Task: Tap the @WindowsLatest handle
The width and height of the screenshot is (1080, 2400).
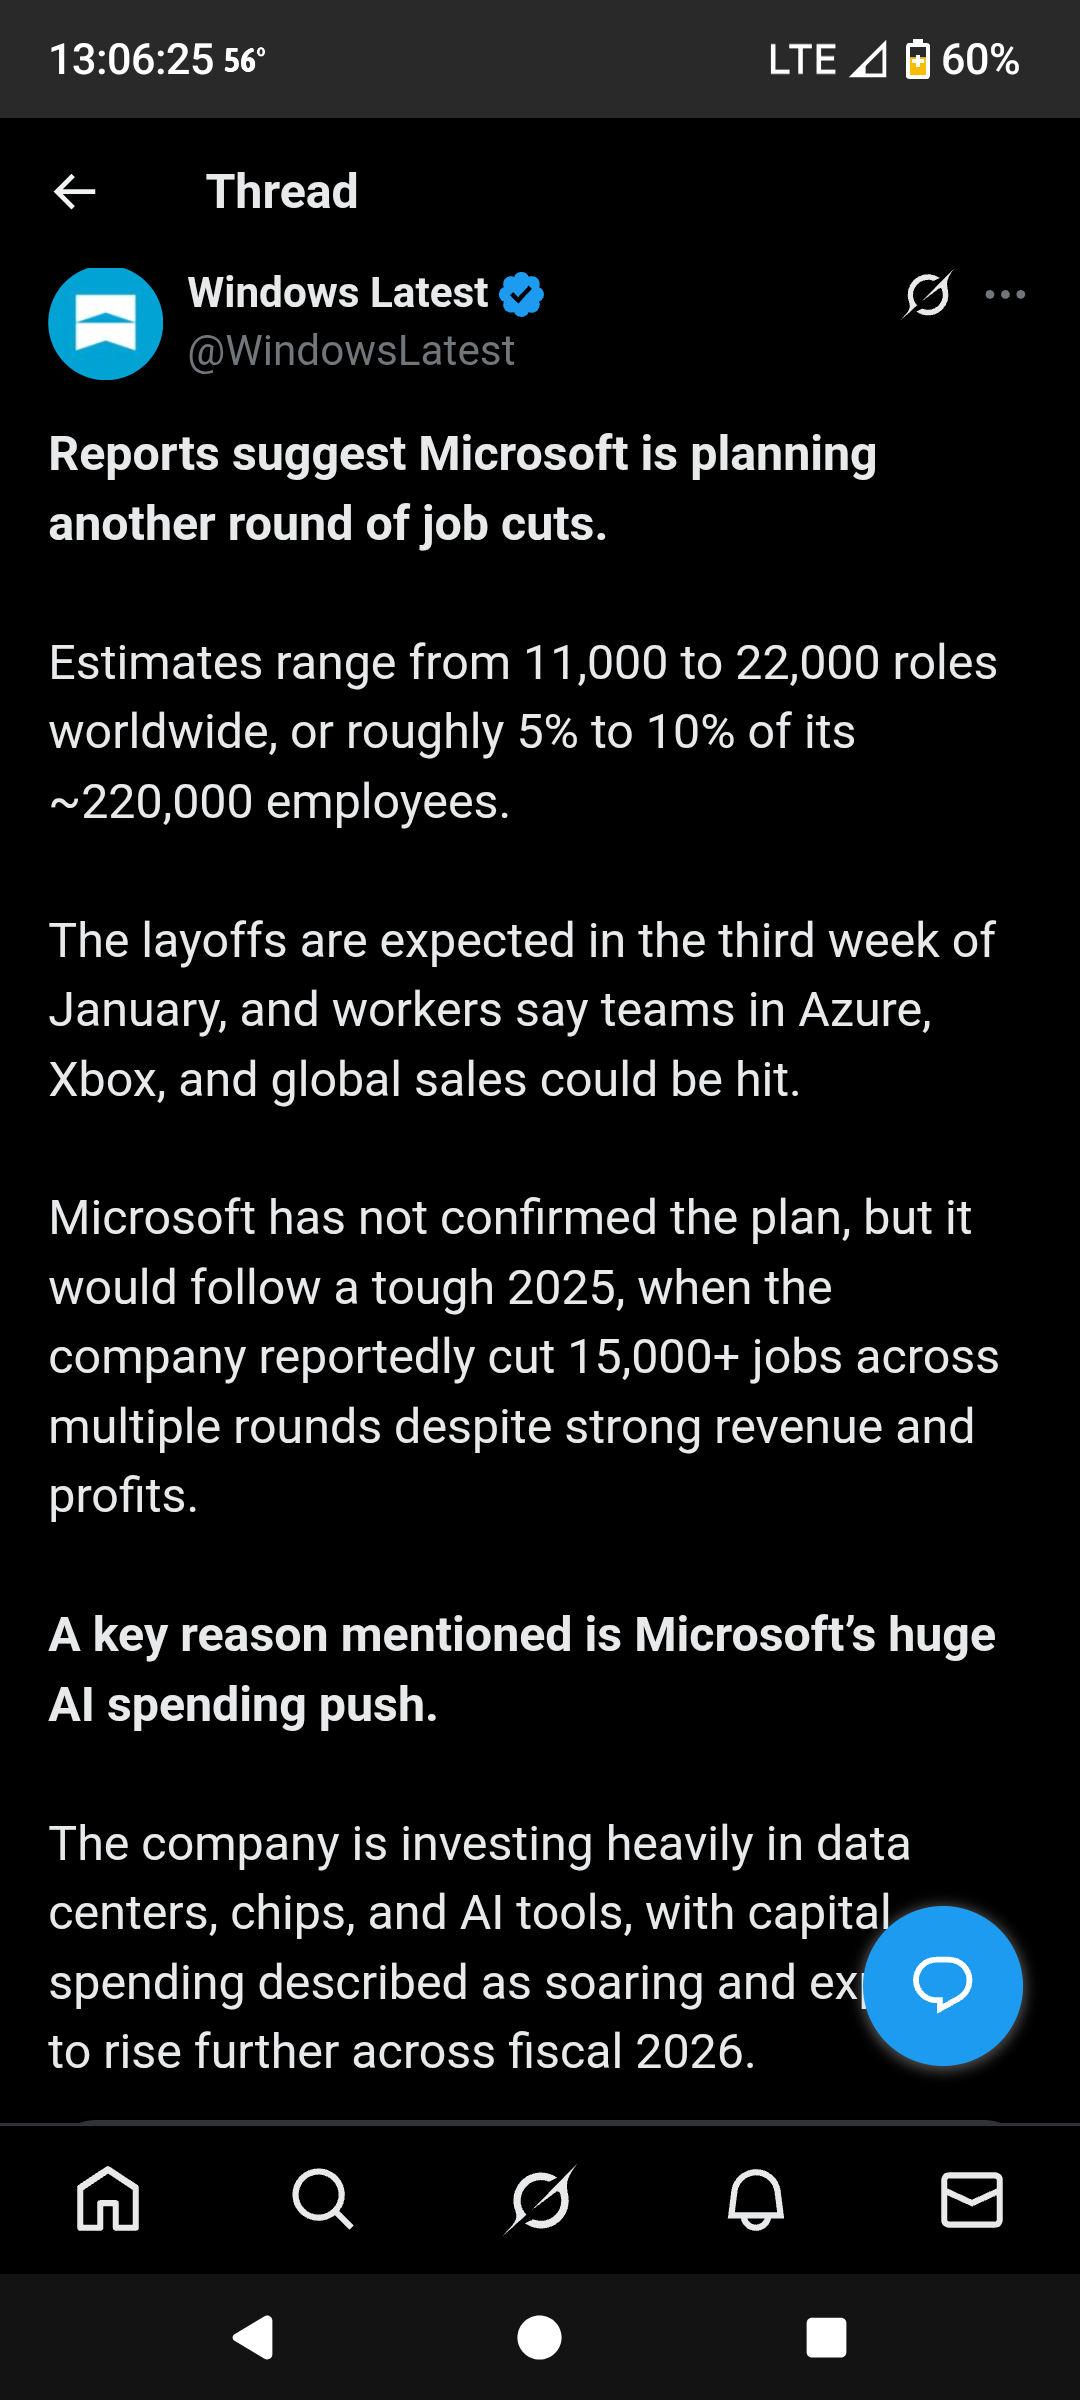Action: coord(351,351)
